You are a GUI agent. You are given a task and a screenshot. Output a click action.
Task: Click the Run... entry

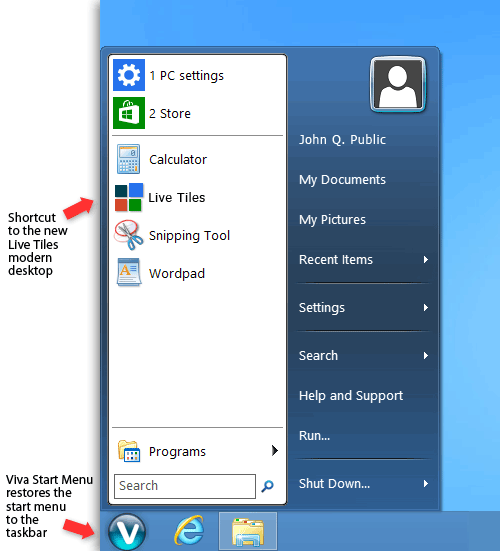pos(314,436)
